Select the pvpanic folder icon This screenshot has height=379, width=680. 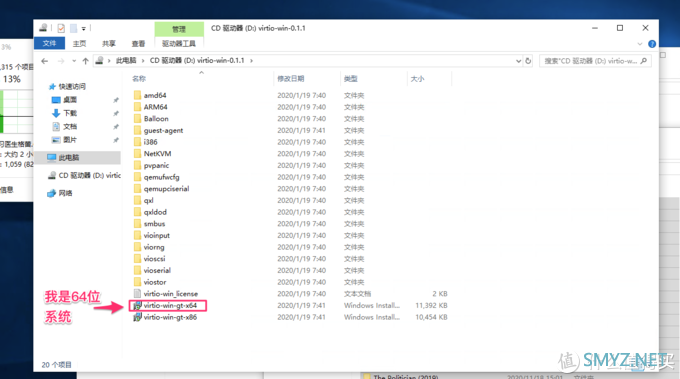(x=137, y=165)
